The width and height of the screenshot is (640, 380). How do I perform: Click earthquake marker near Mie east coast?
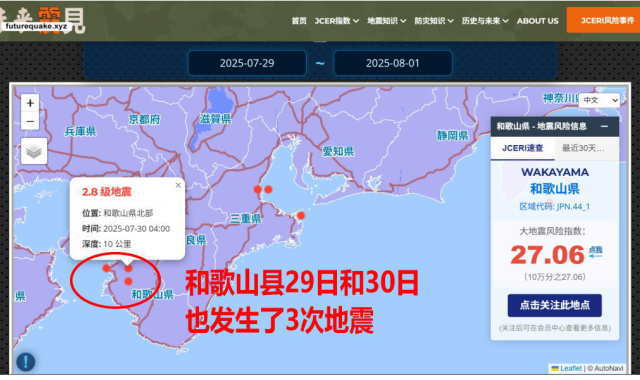click(301, 216)
